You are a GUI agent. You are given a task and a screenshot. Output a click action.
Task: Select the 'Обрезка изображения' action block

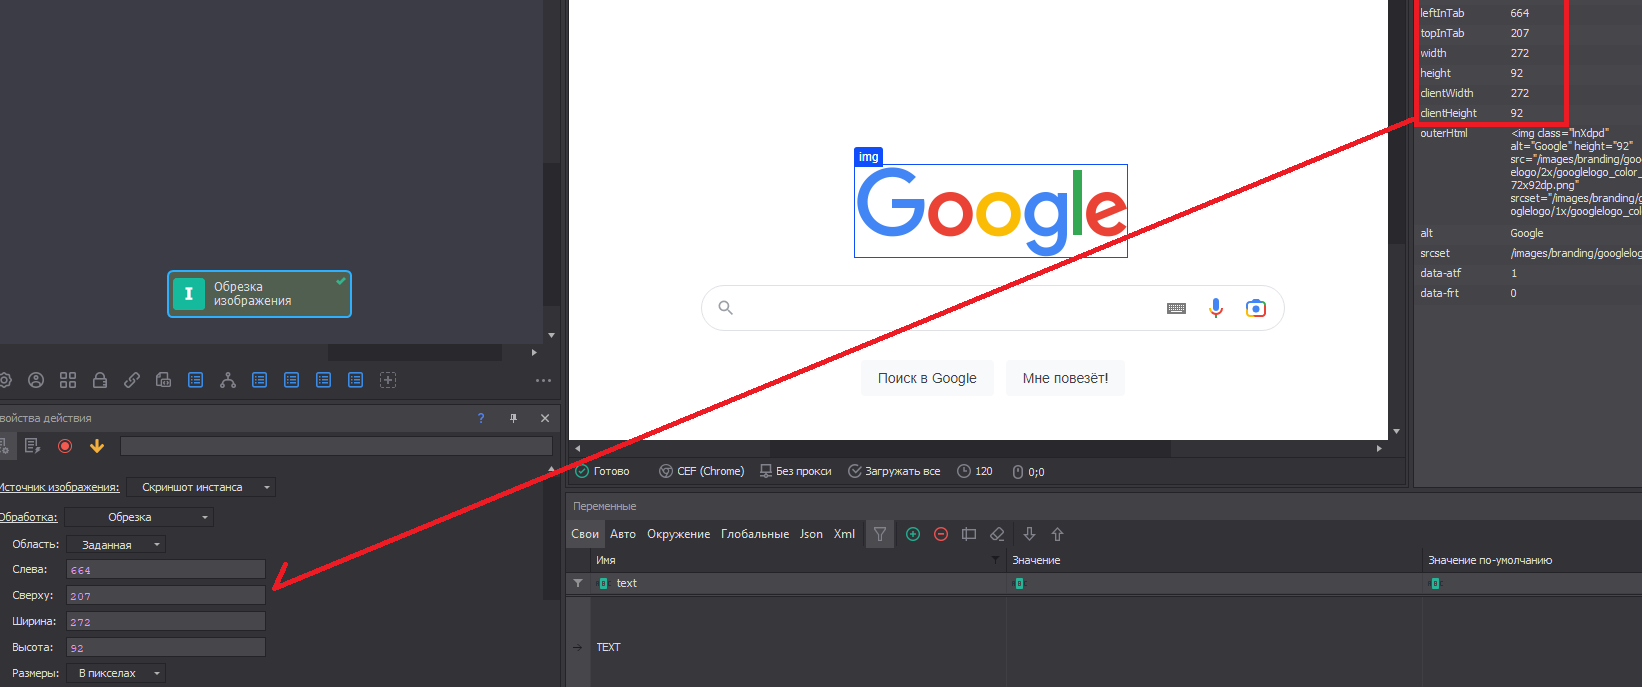pos(259,294)
